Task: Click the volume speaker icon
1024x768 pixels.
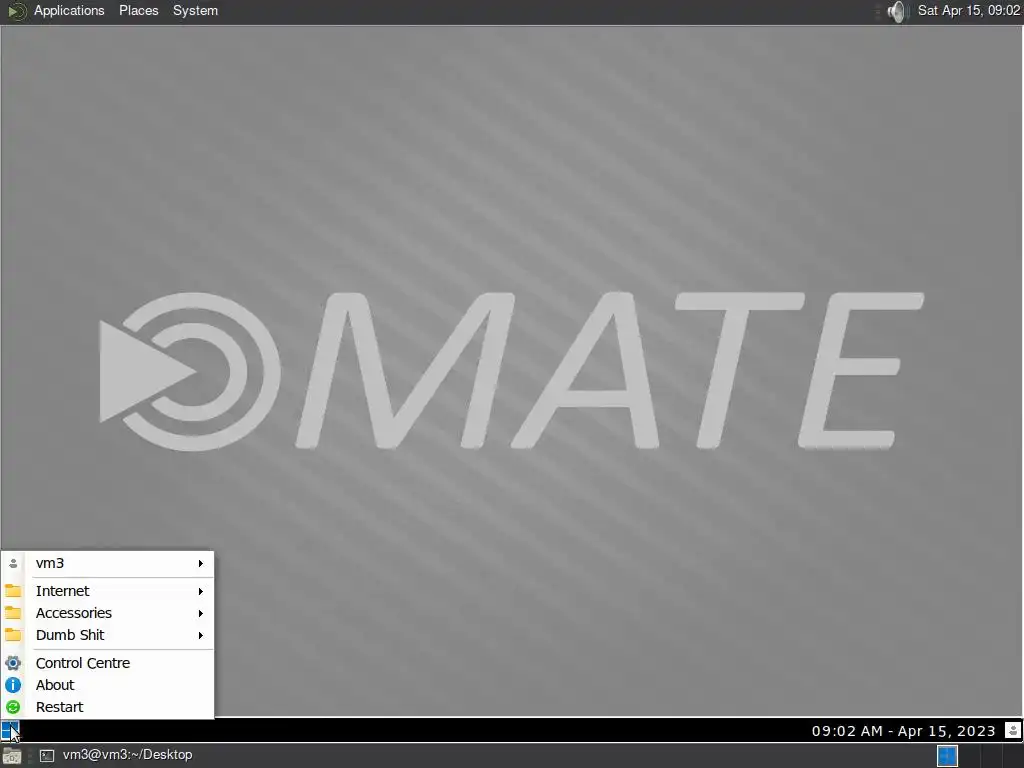Action: [899, 11]
